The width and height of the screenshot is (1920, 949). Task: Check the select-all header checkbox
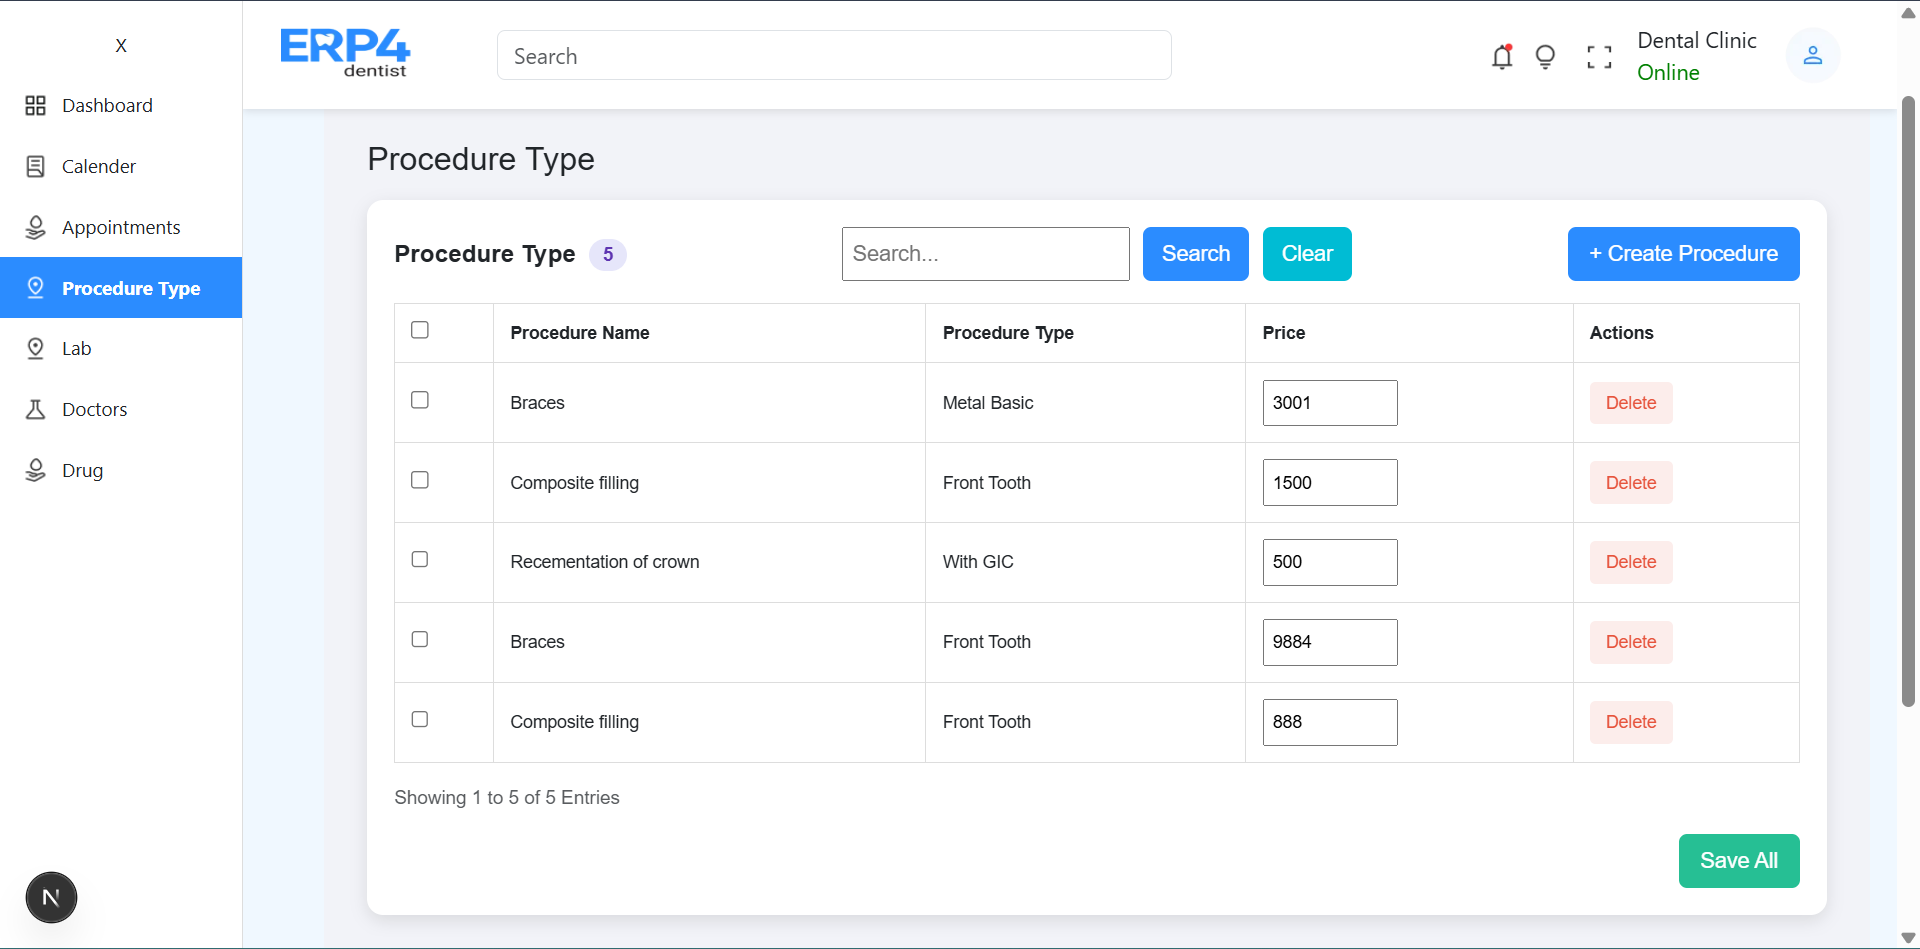pos(420,330)
